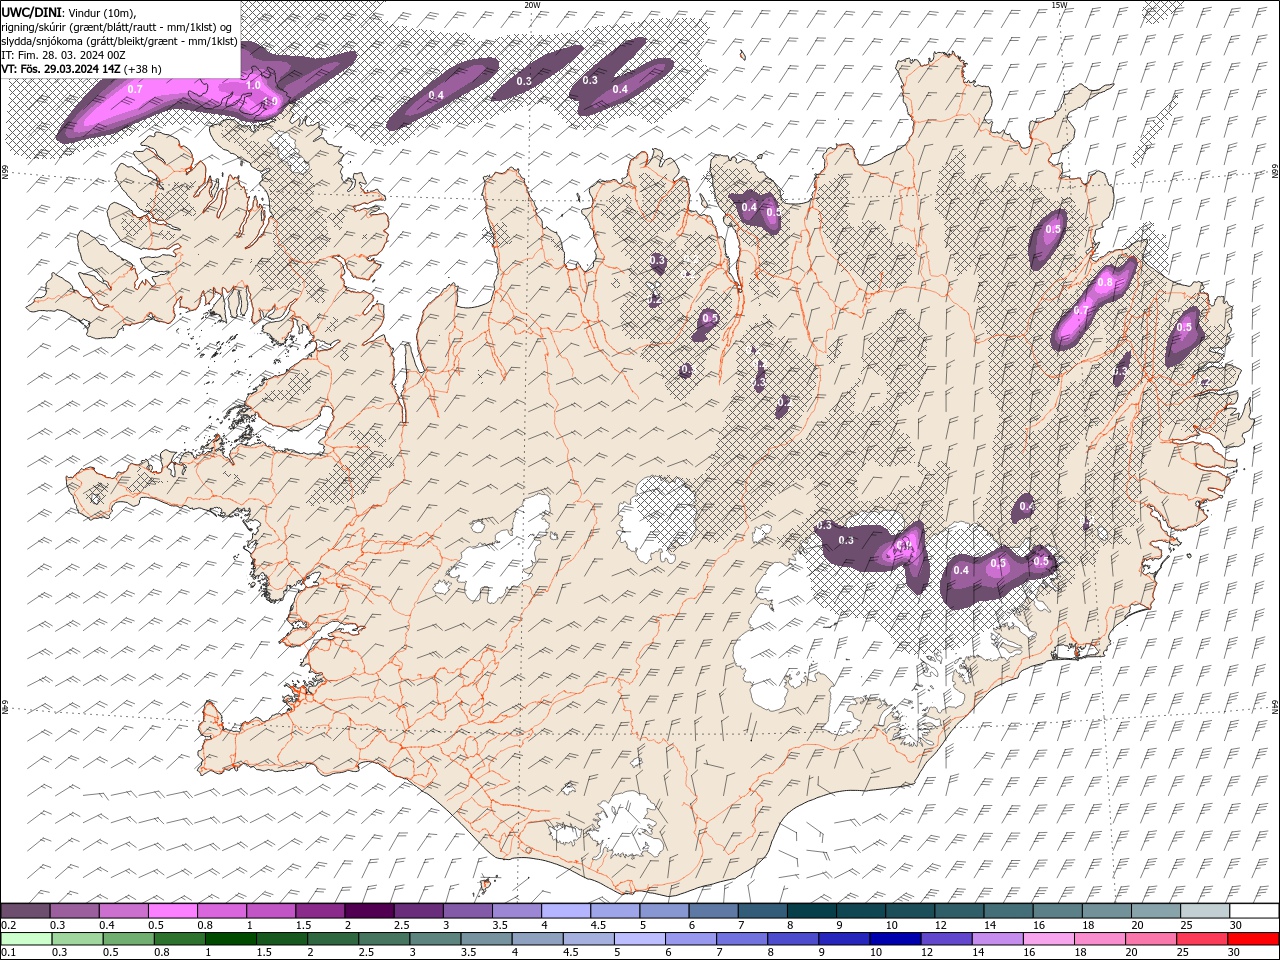
Task: Select the lower legend swatch between 0.3 and 0.5
Action: click(77, 938)
